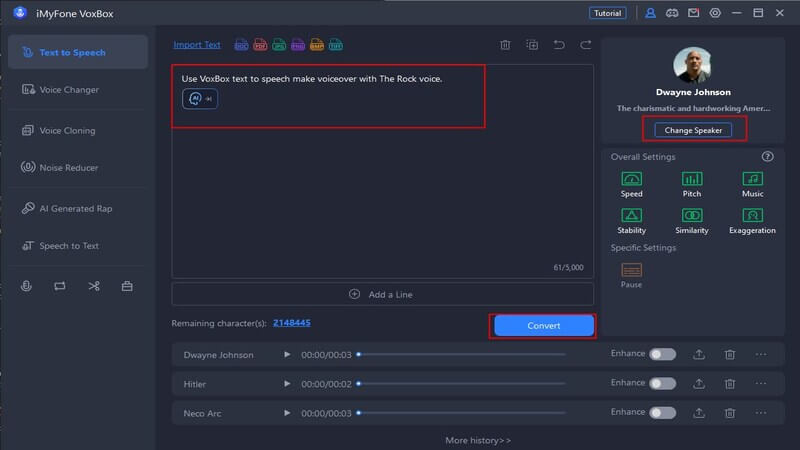Click the add-block icon above the editor

pos(532,45)
